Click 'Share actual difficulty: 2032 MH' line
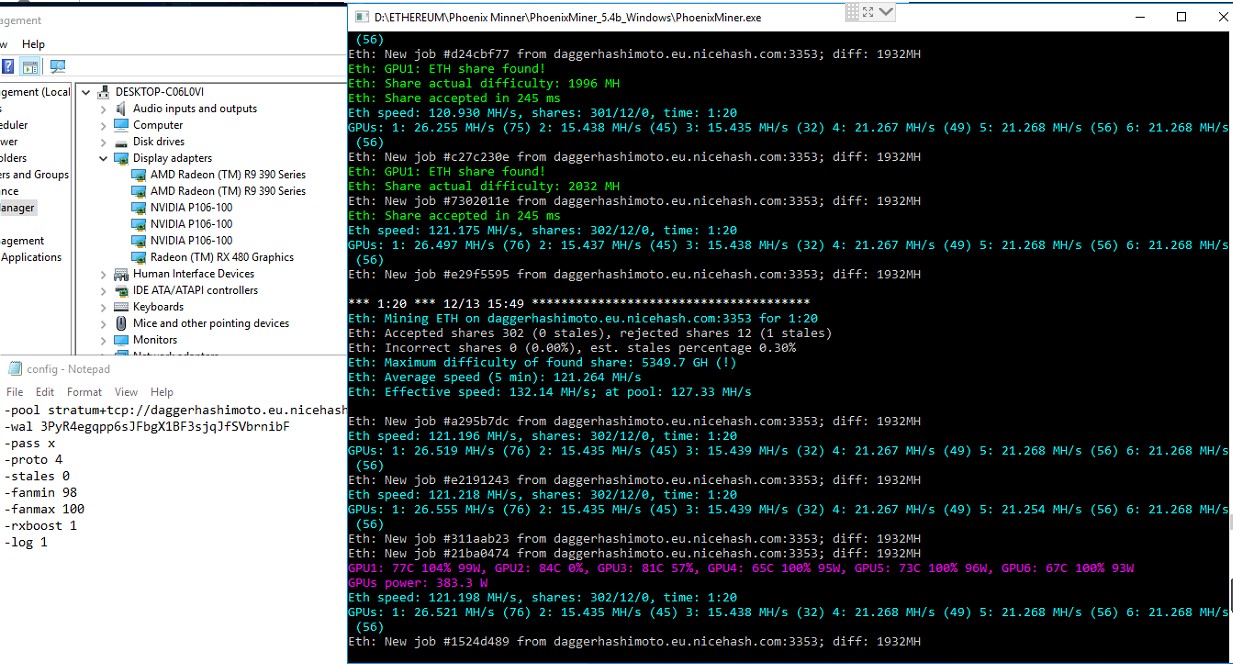Screen dimensions: 1233x664 (484, 186)
